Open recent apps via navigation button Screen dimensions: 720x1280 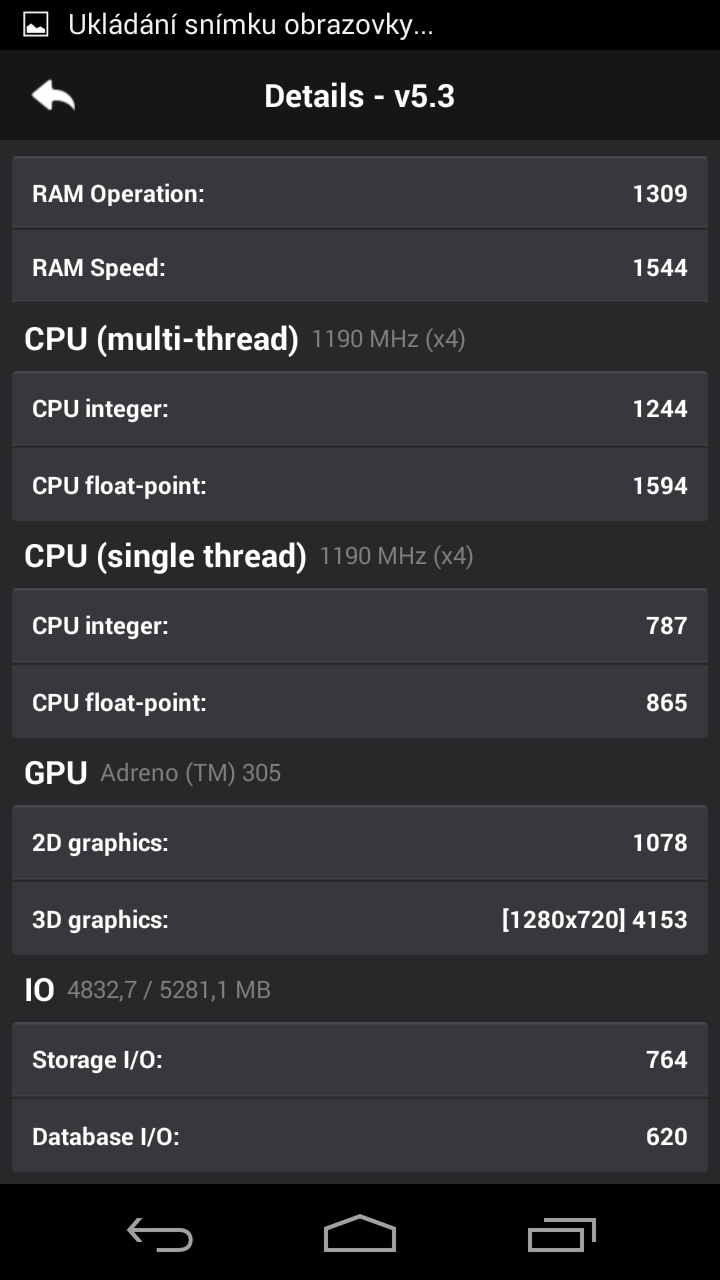pyautogui.click(x=561, y=1235)
